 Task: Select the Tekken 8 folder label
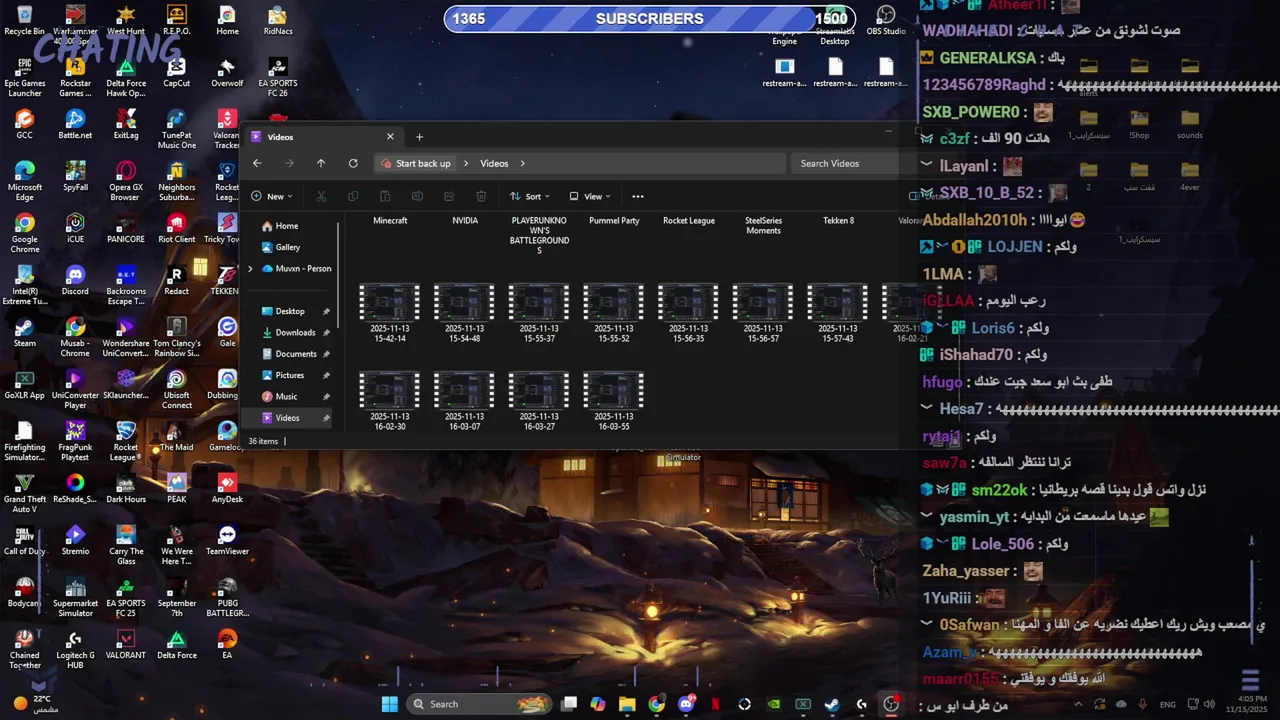pos(838,220)
